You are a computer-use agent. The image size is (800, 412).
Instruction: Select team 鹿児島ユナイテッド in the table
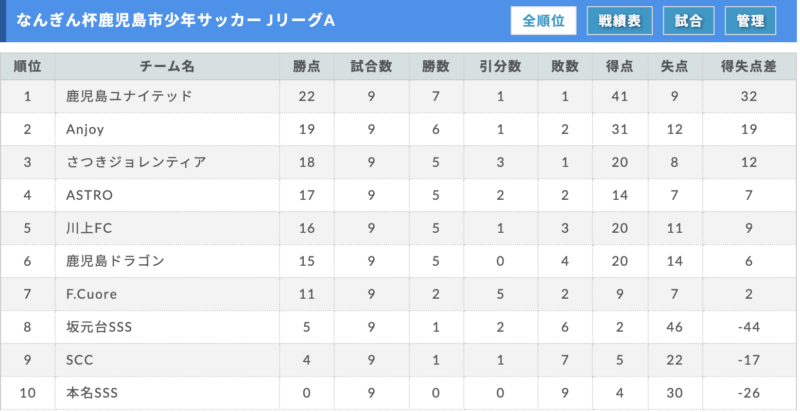click(129, 96)
